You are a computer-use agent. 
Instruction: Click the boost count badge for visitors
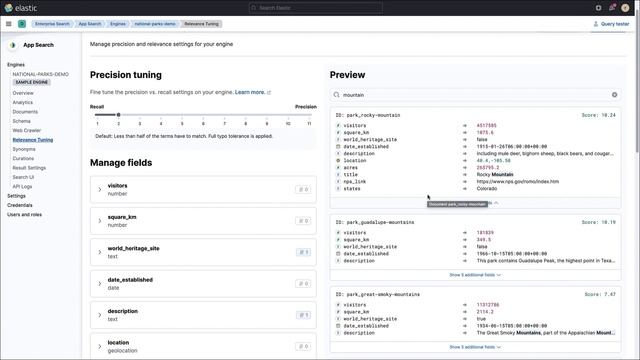click(303, 189)
